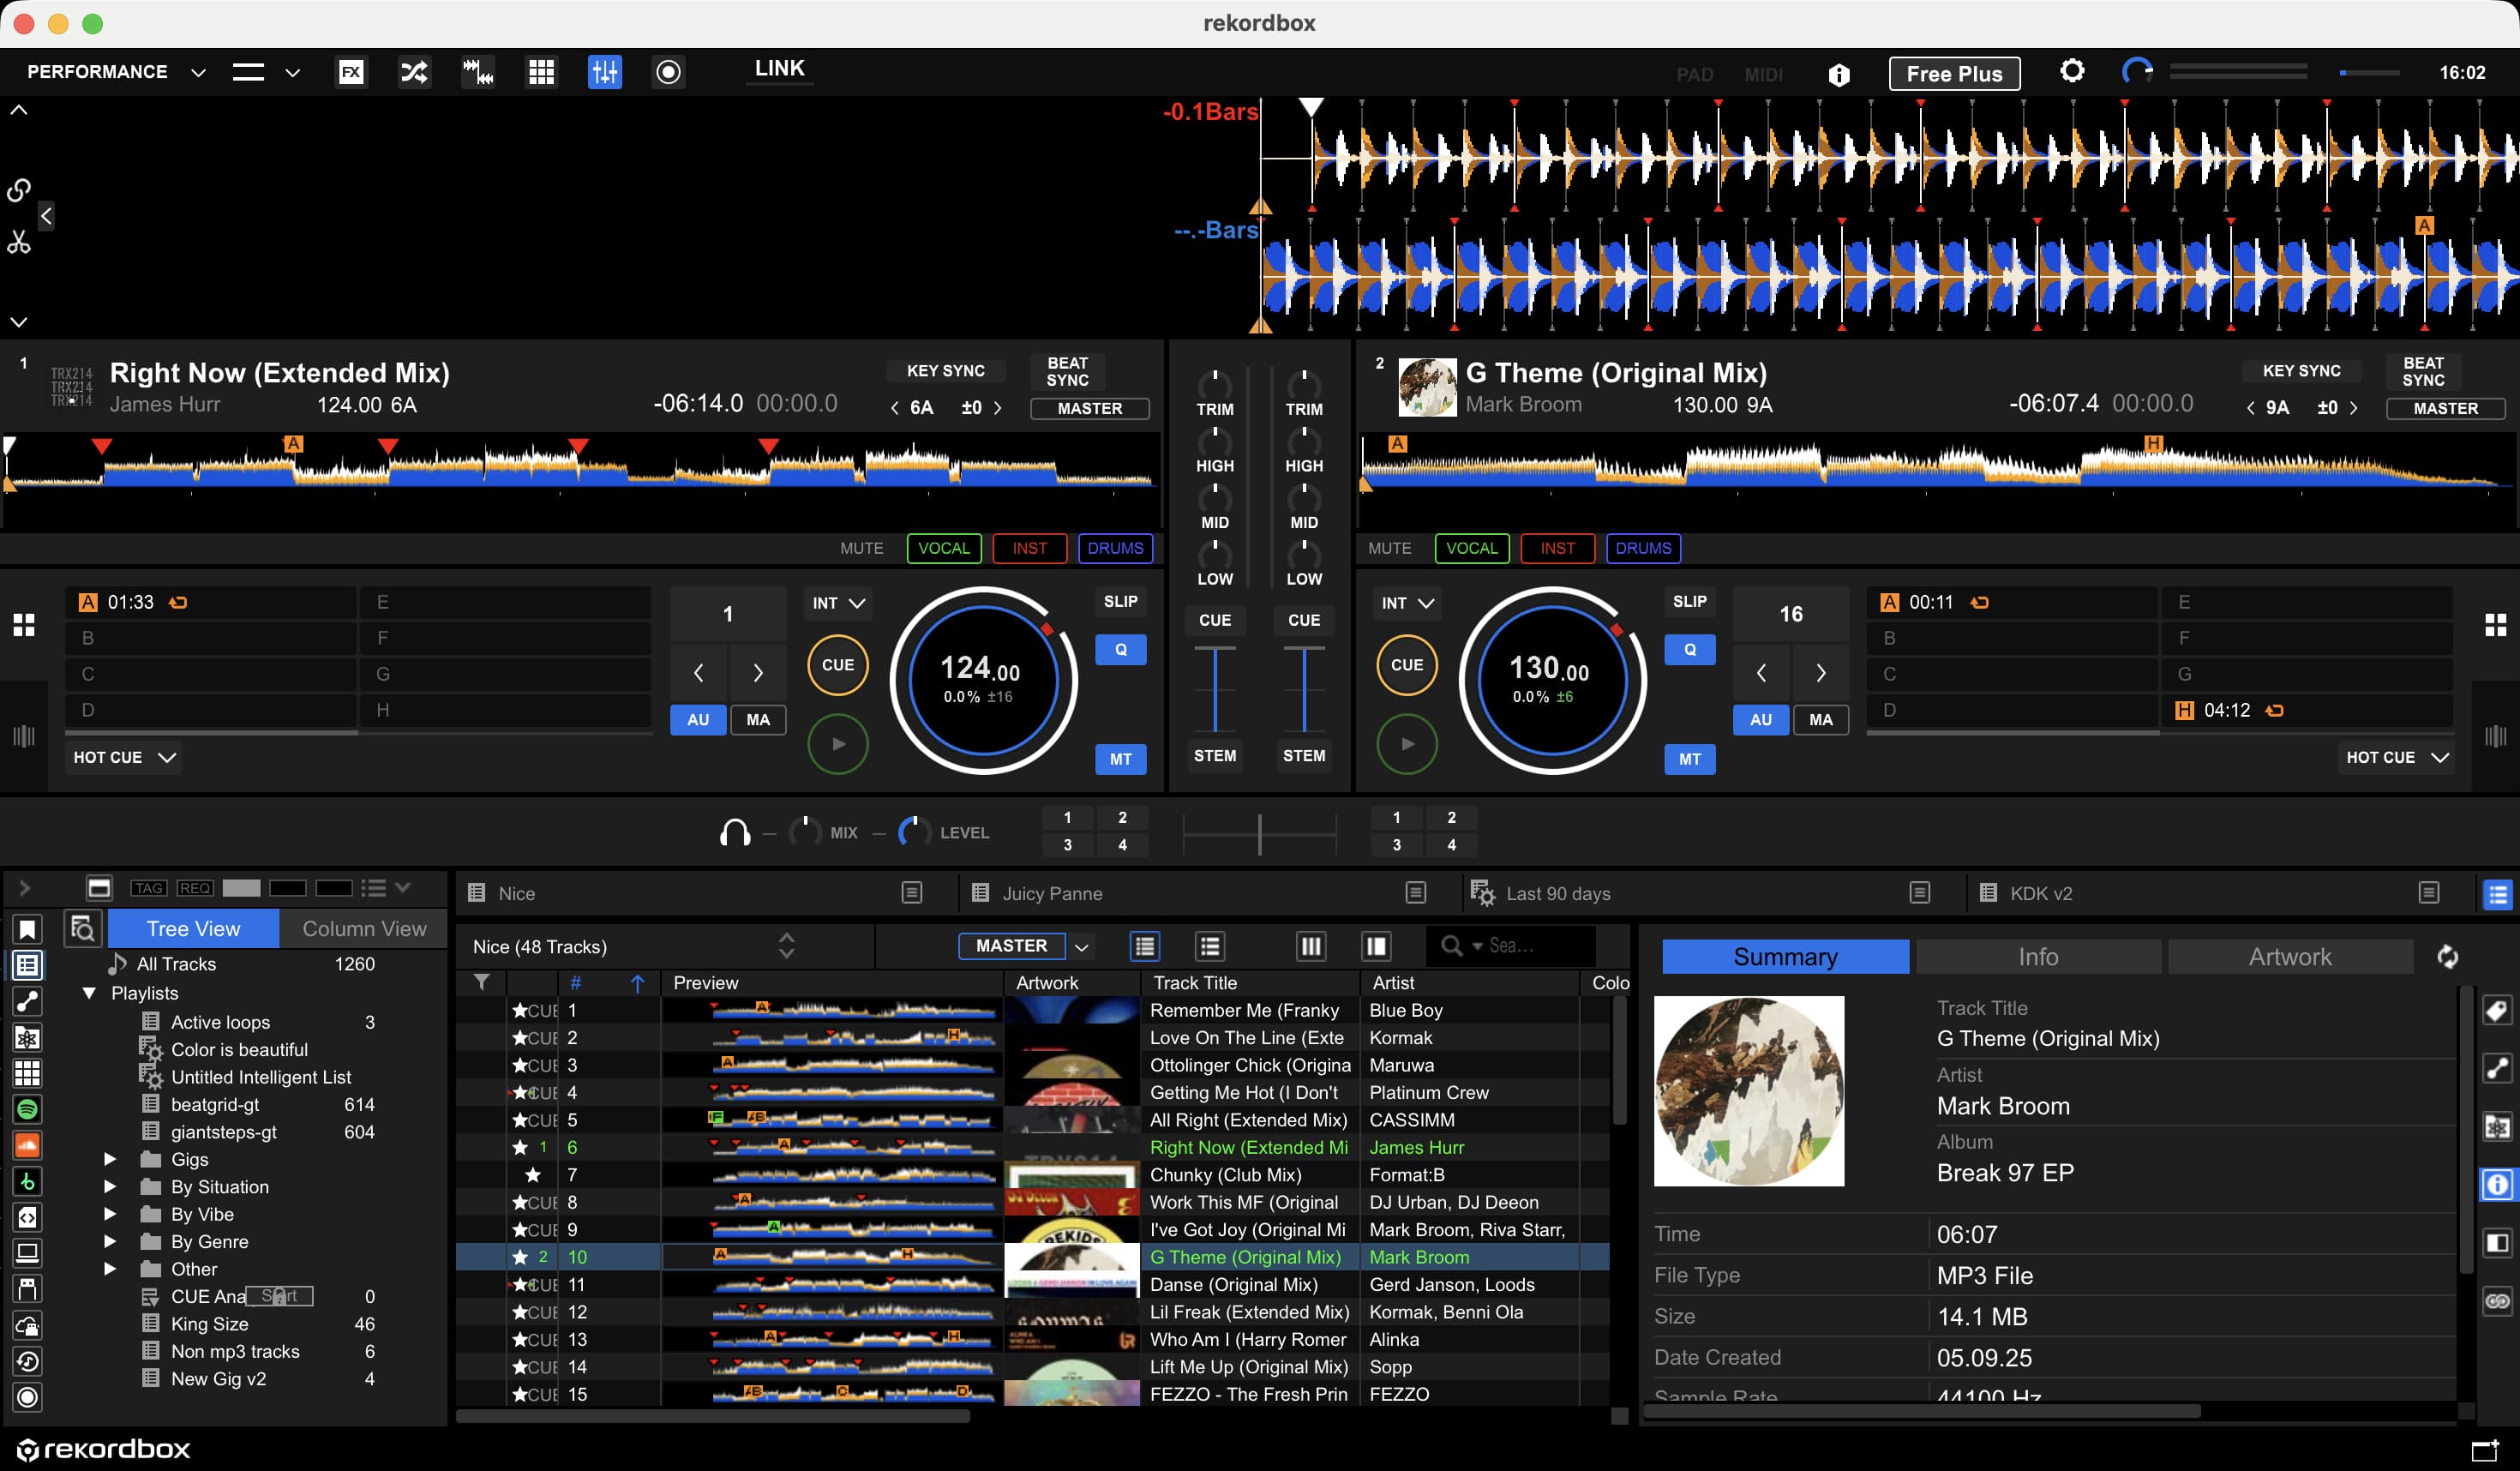This screenshot has height=1471, width=2520.
Task: Open deck 1 pad grid icon
Action: pos(24,625)
